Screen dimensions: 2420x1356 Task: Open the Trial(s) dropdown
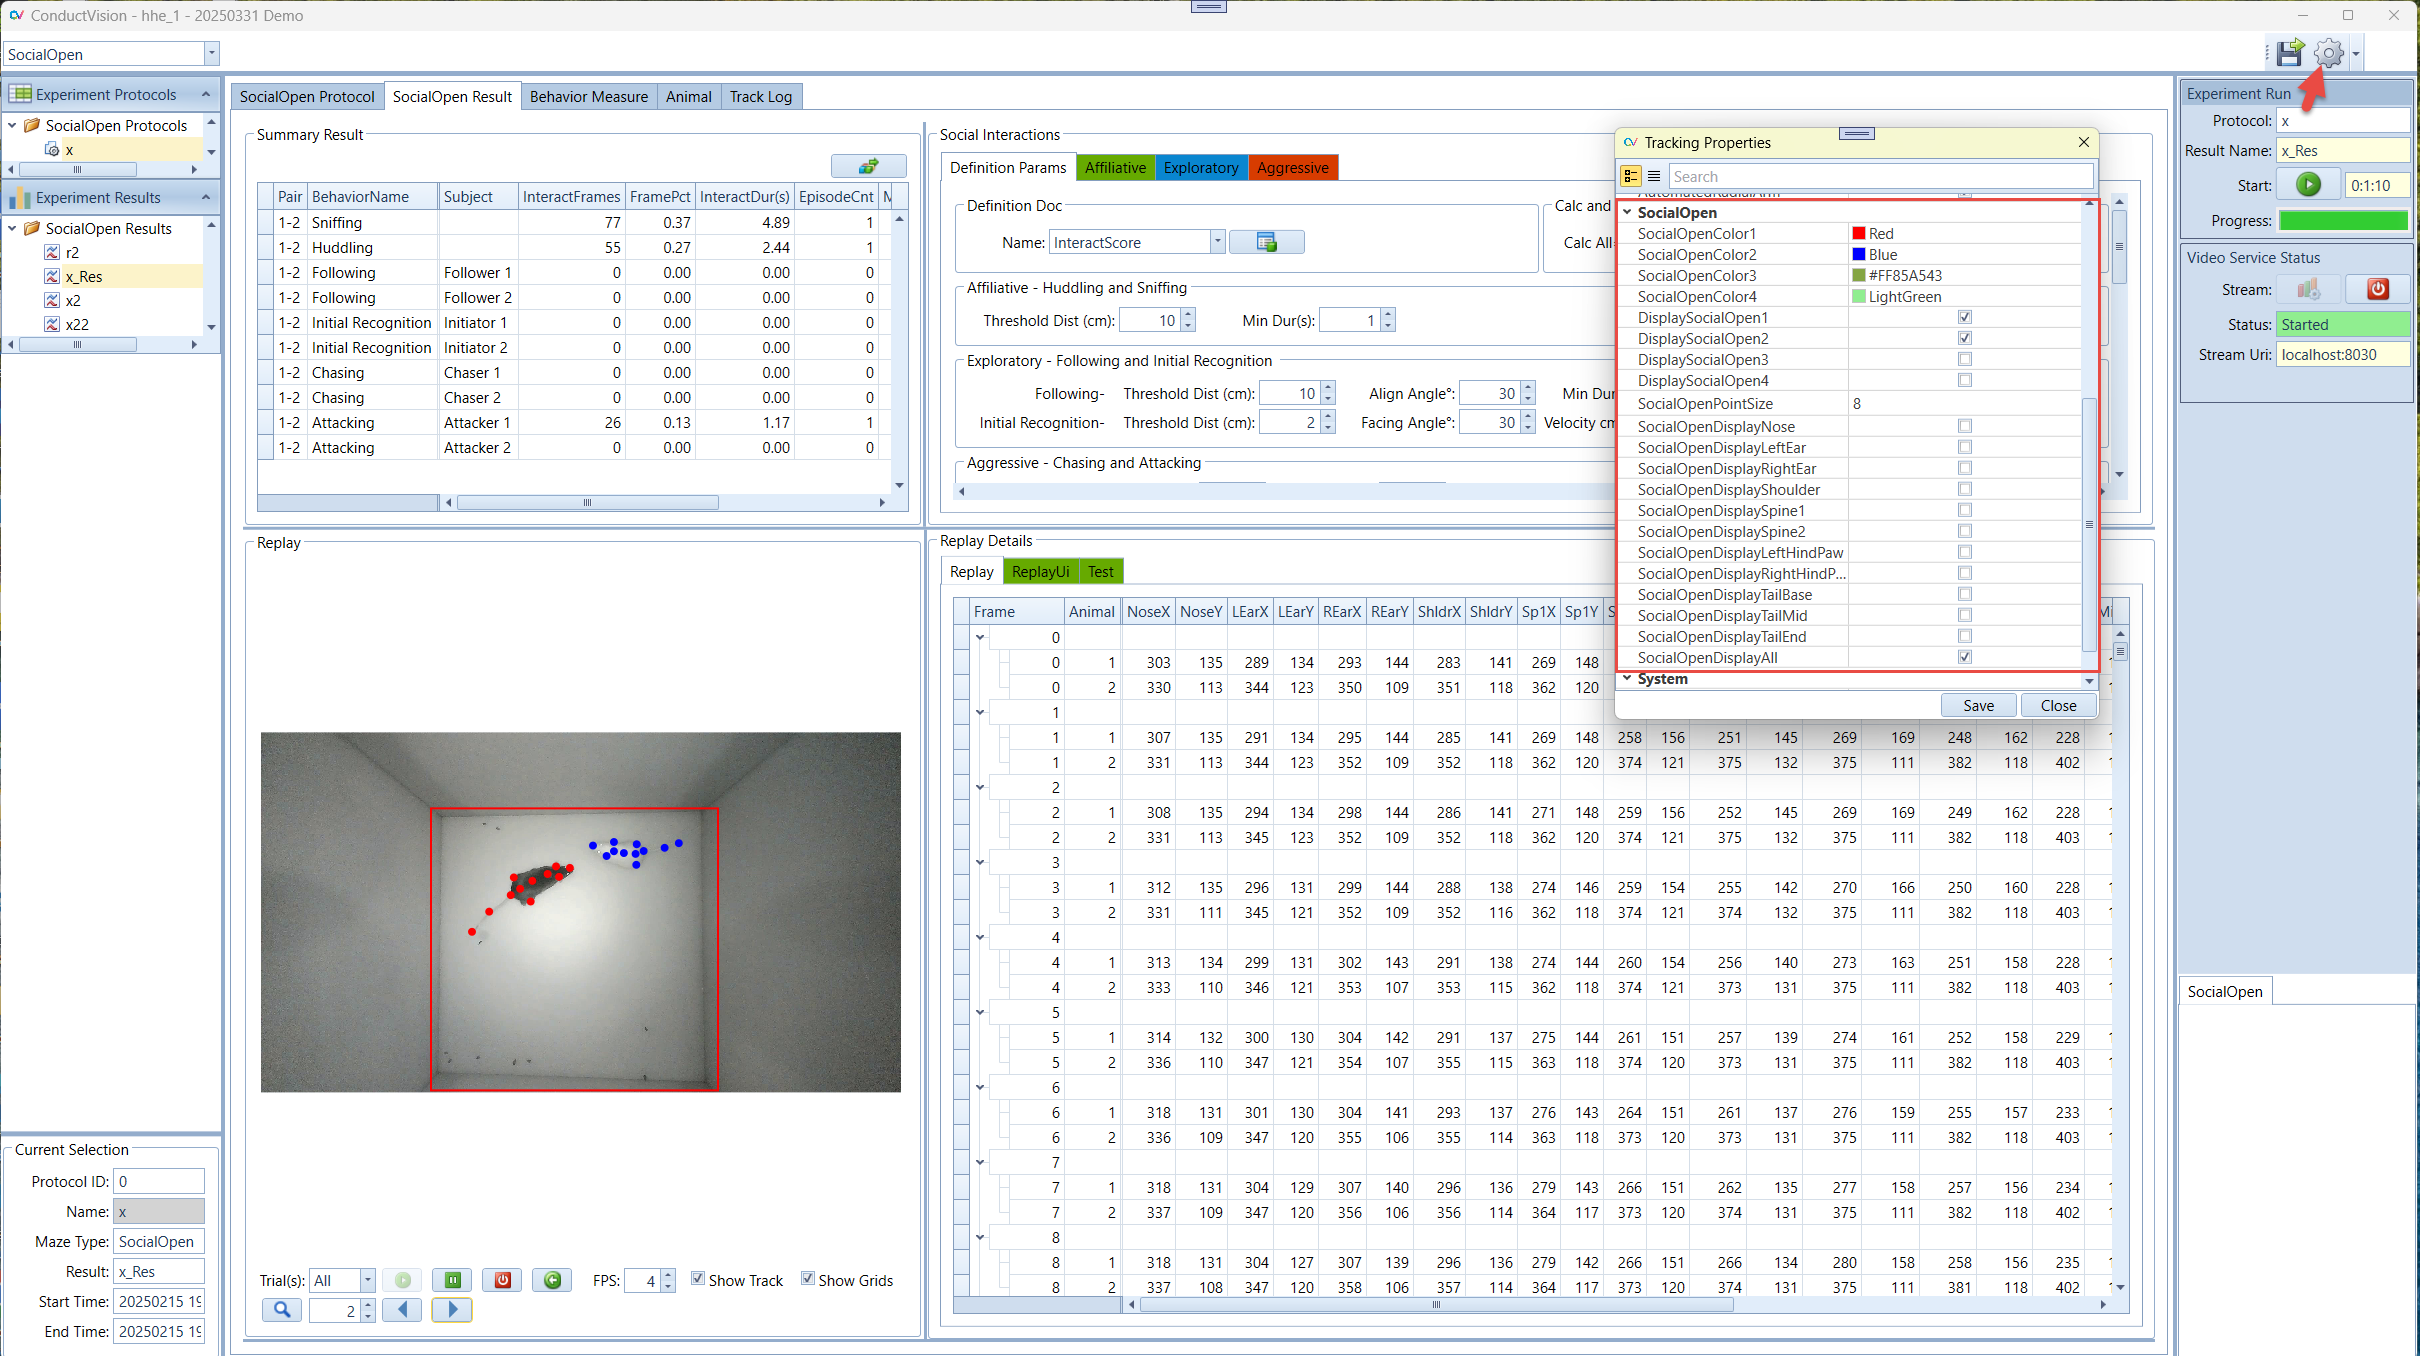367,1280
